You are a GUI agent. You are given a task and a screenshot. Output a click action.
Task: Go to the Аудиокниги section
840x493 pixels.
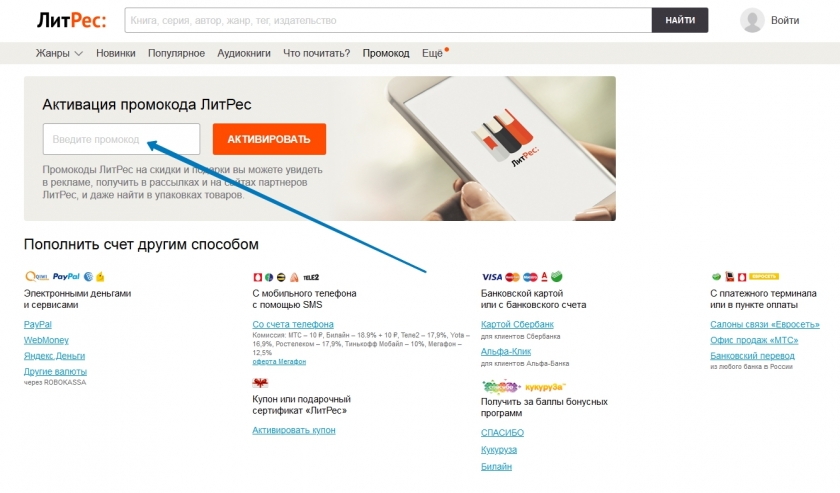(244, 53)
